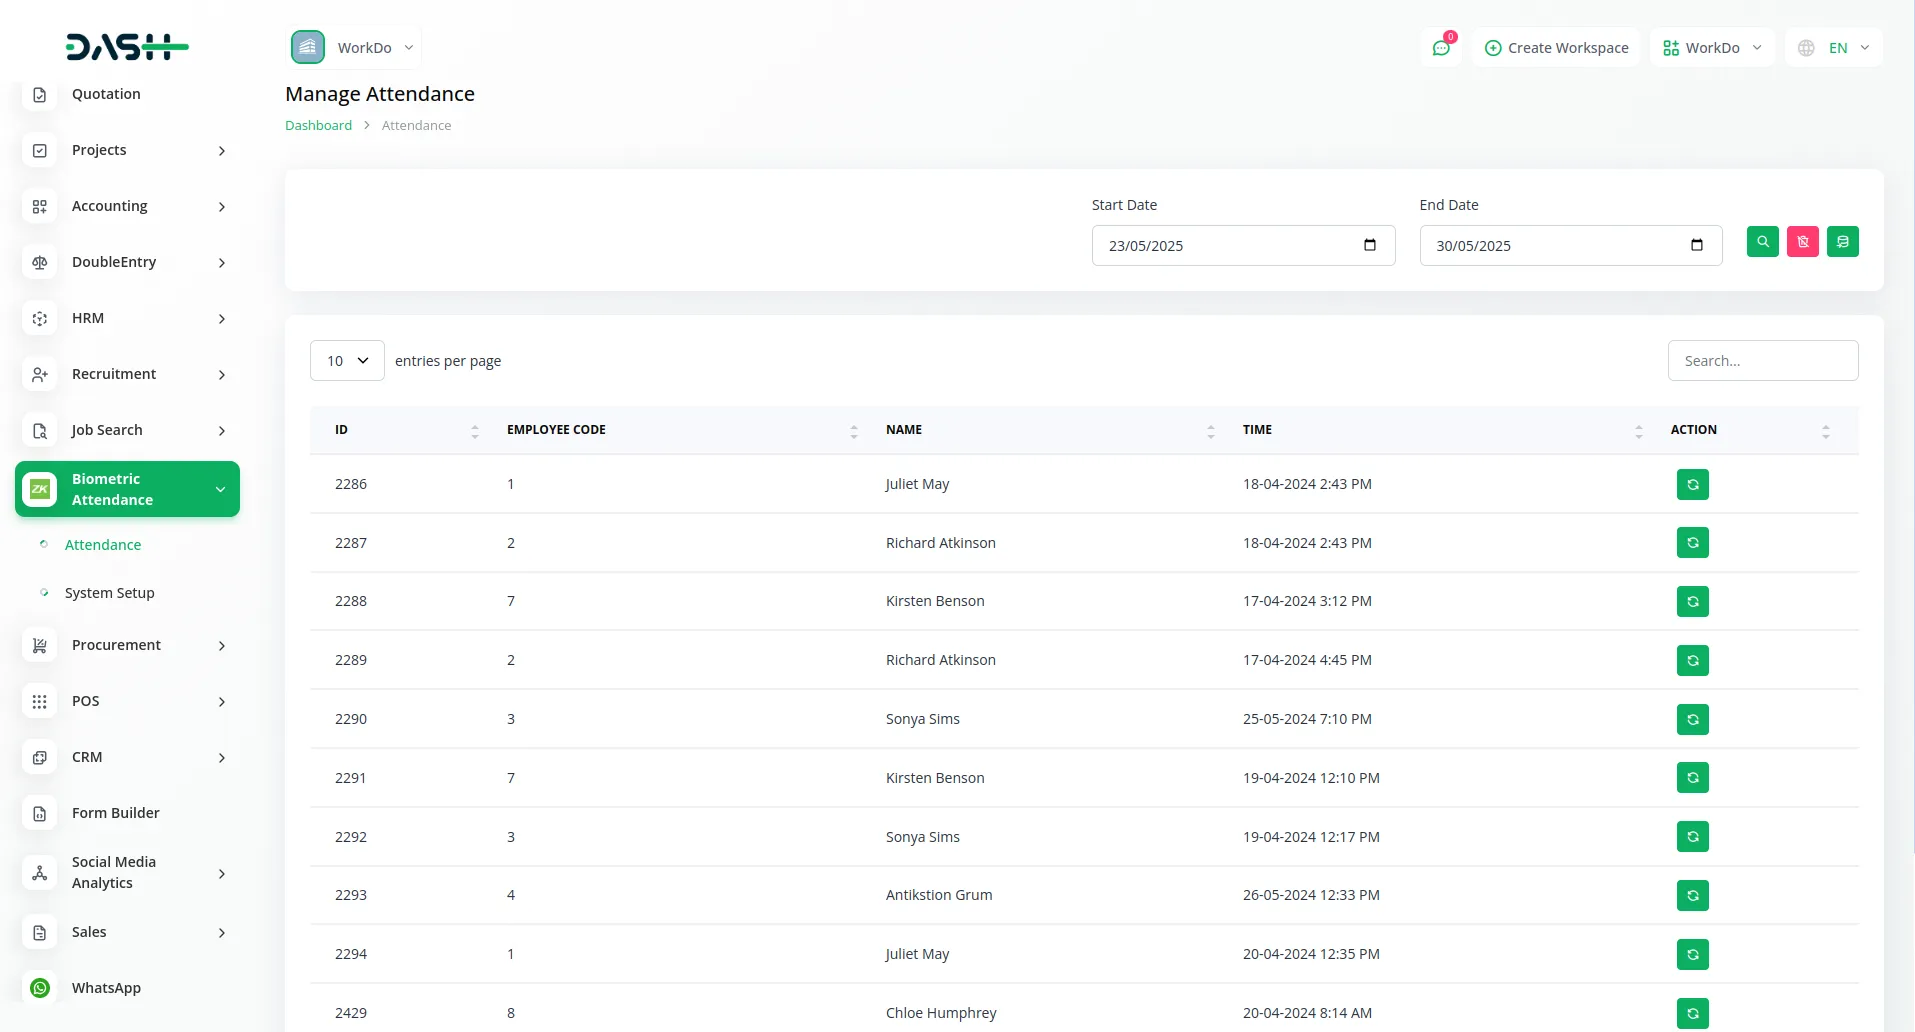Open the chat messages notification icon
This screenshot has height=1032, width=1915.
(1441, 48)
